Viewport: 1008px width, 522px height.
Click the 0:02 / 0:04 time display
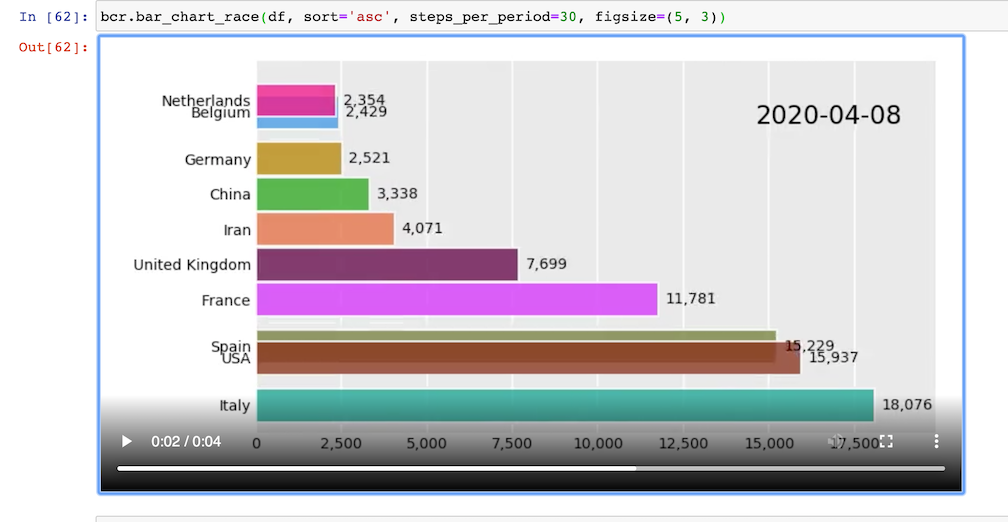point(186,441)
